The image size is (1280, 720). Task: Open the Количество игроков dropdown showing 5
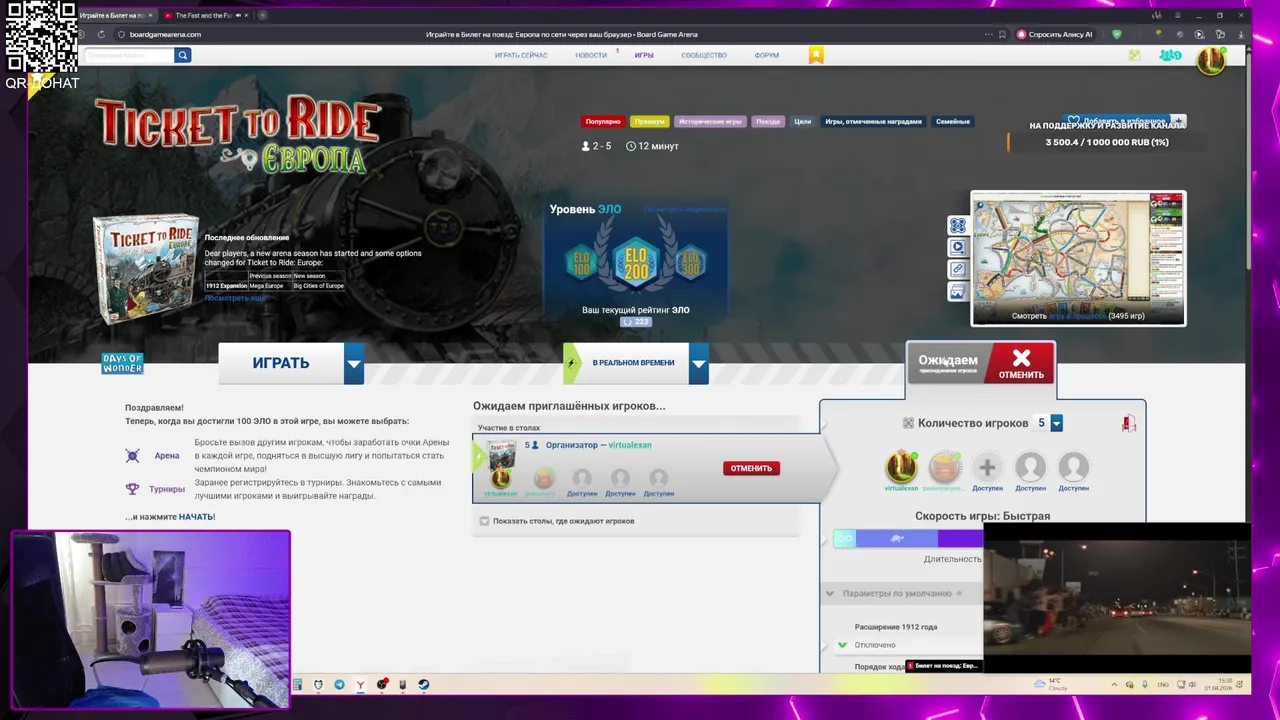pyautogui.click(x=1056, y=423)
